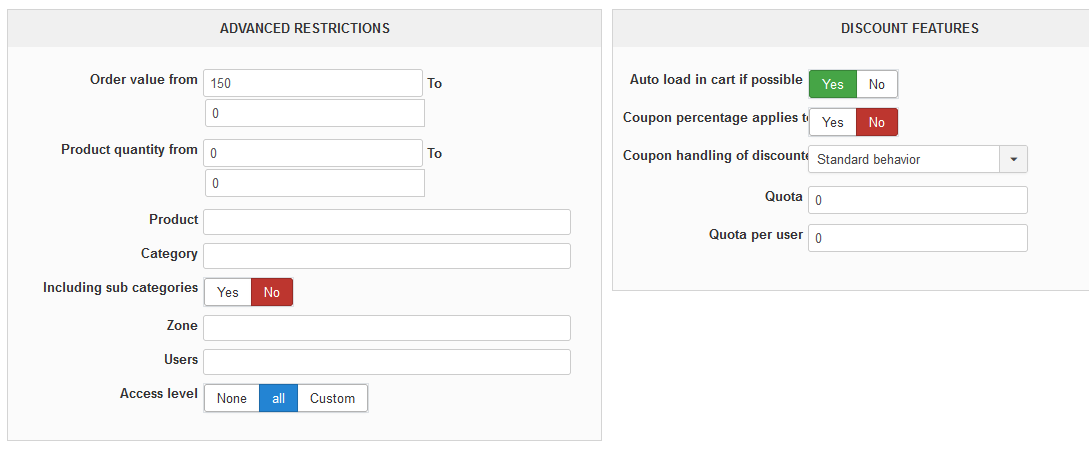
Task: Click the Order value To field
Action: [x=315, y=113]
